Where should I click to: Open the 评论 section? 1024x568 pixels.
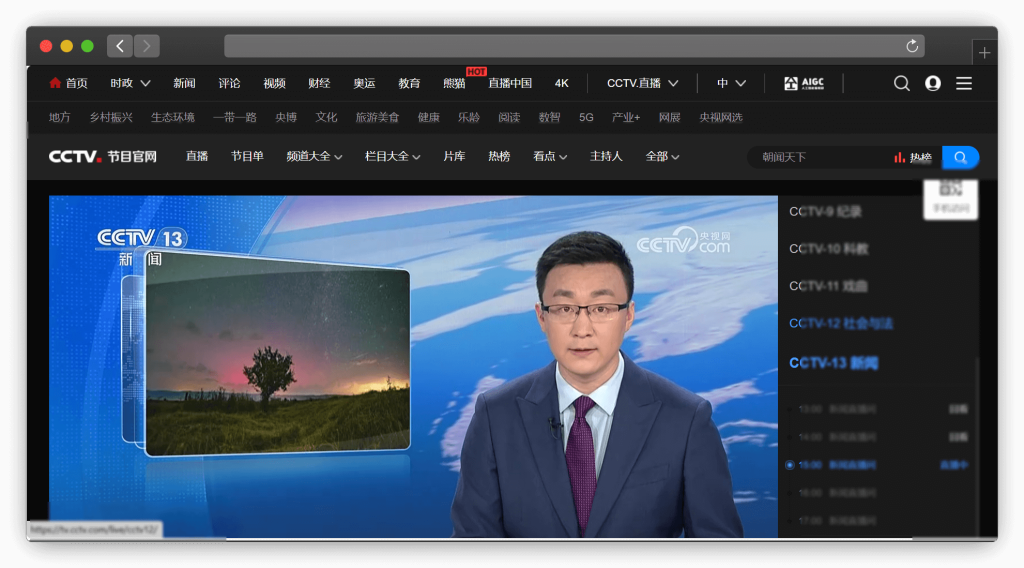pos(229,83)
